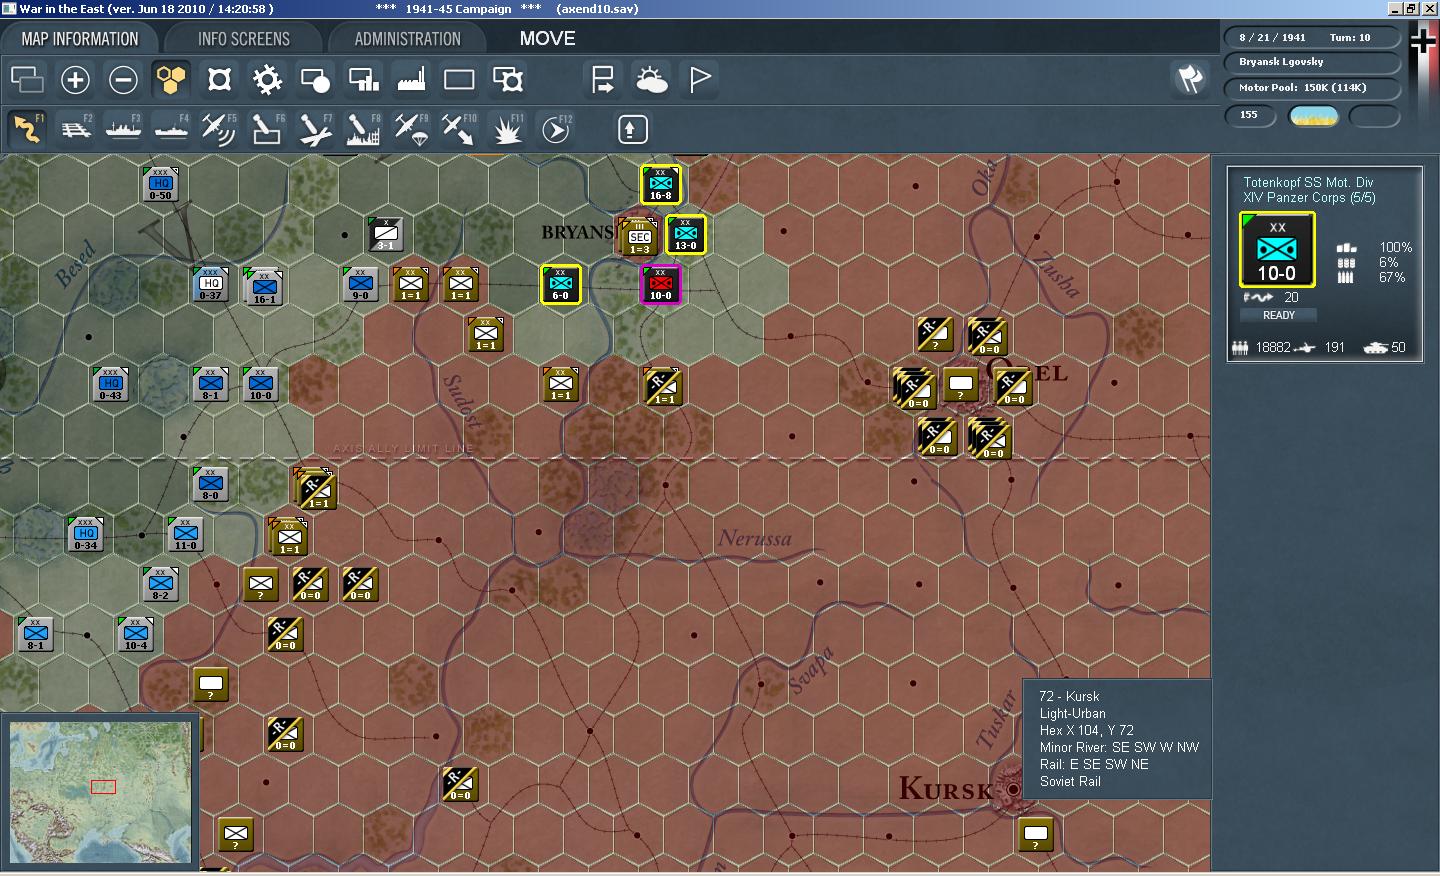
Task: Zoom out with the minus icon
Action: 123,80
